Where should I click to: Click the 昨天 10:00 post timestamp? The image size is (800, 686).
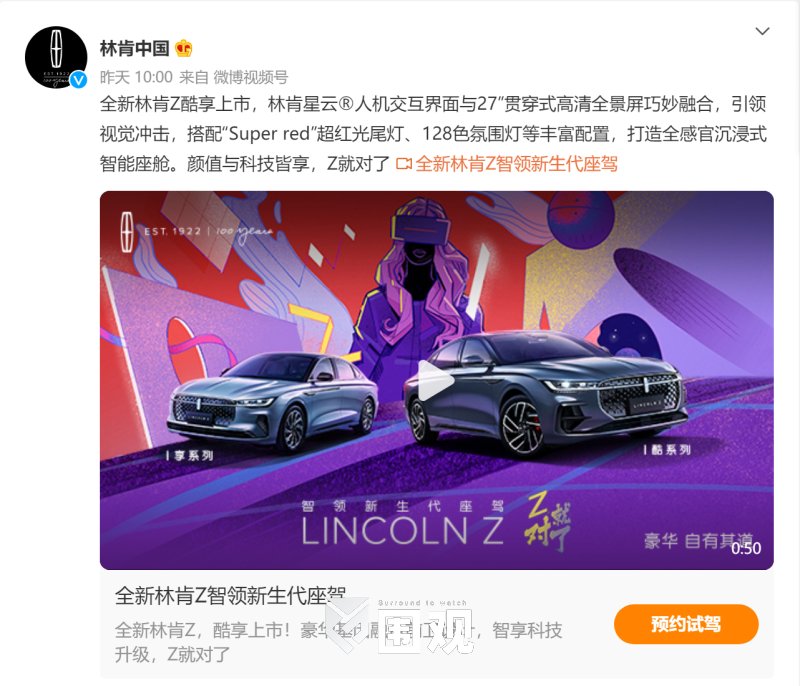[x=136, y=77]
